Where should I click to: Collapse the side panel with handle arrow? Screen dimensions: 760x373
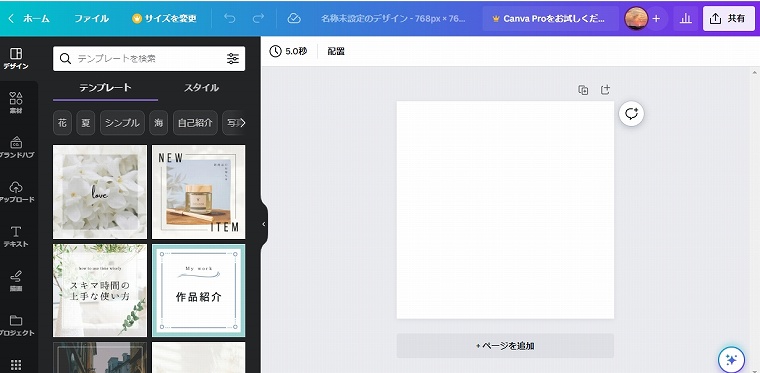(264, 224)
